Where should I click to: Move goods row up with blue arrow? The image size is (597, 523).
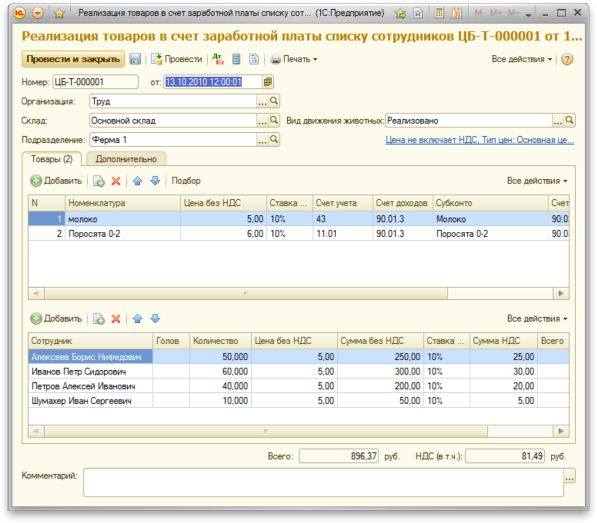[137, 181]
